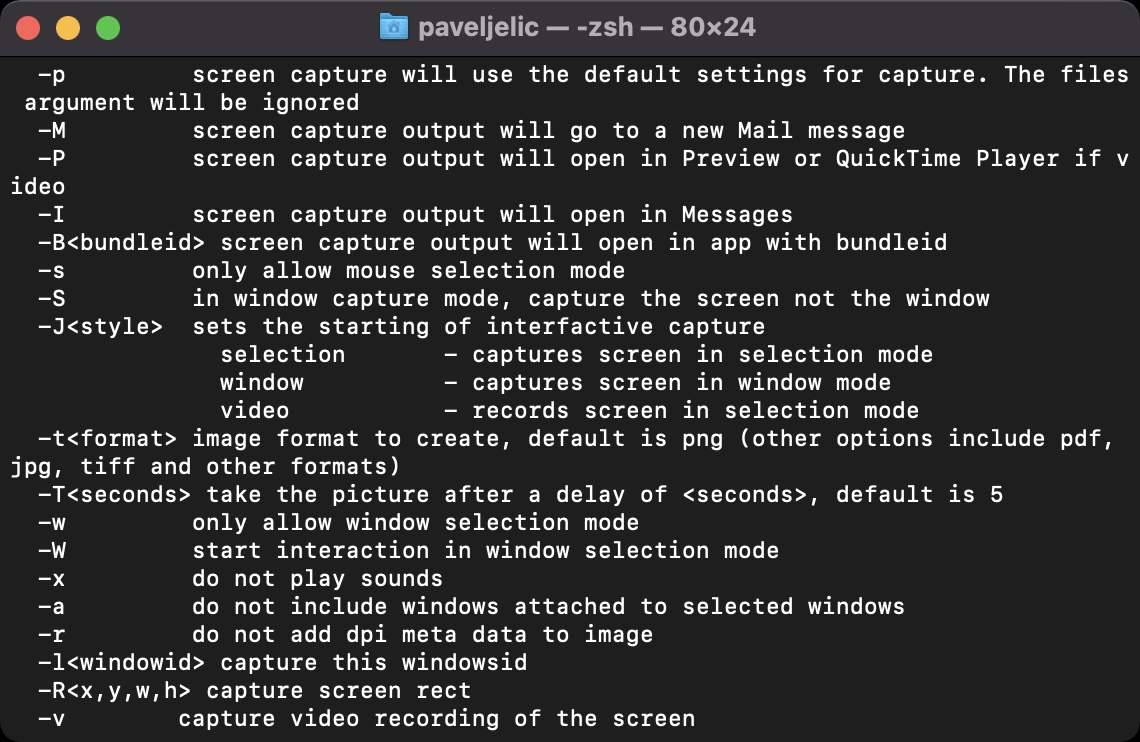
Task: Click the word "Messages" in the -I line
Action: tap(737, 215)
